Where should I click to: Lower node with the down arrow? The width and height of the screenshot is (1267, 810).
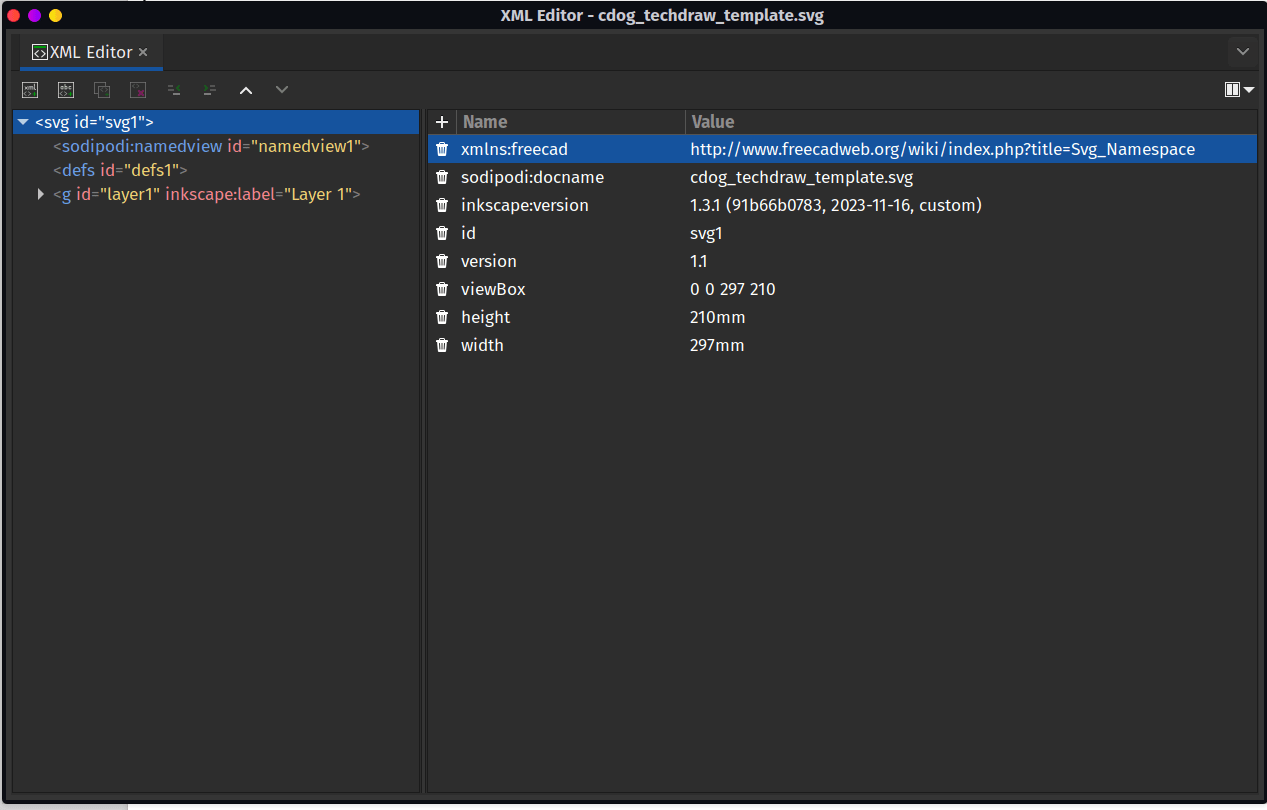click(x=282, y=90)
